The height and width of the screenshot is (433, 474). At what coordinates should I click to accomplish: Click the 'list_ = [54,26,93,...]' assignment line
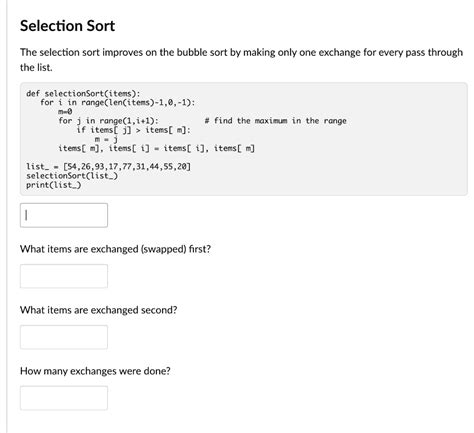109,166
